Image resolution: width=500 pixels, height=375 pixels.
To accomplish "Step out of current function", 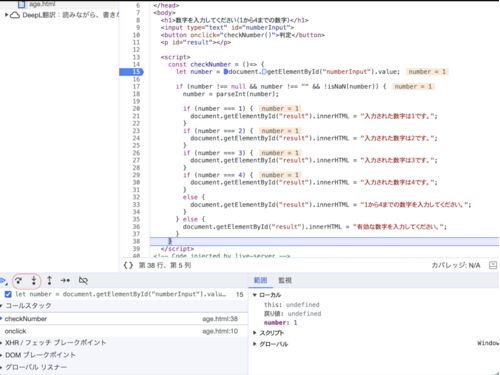I will pos(49,281).
